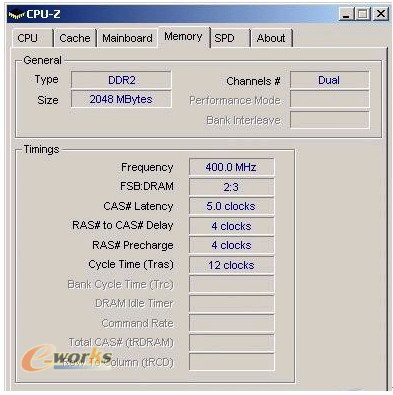This screenshot has height=395, width=393.
Task: Close the CPU-Z window
Action: 380,14
